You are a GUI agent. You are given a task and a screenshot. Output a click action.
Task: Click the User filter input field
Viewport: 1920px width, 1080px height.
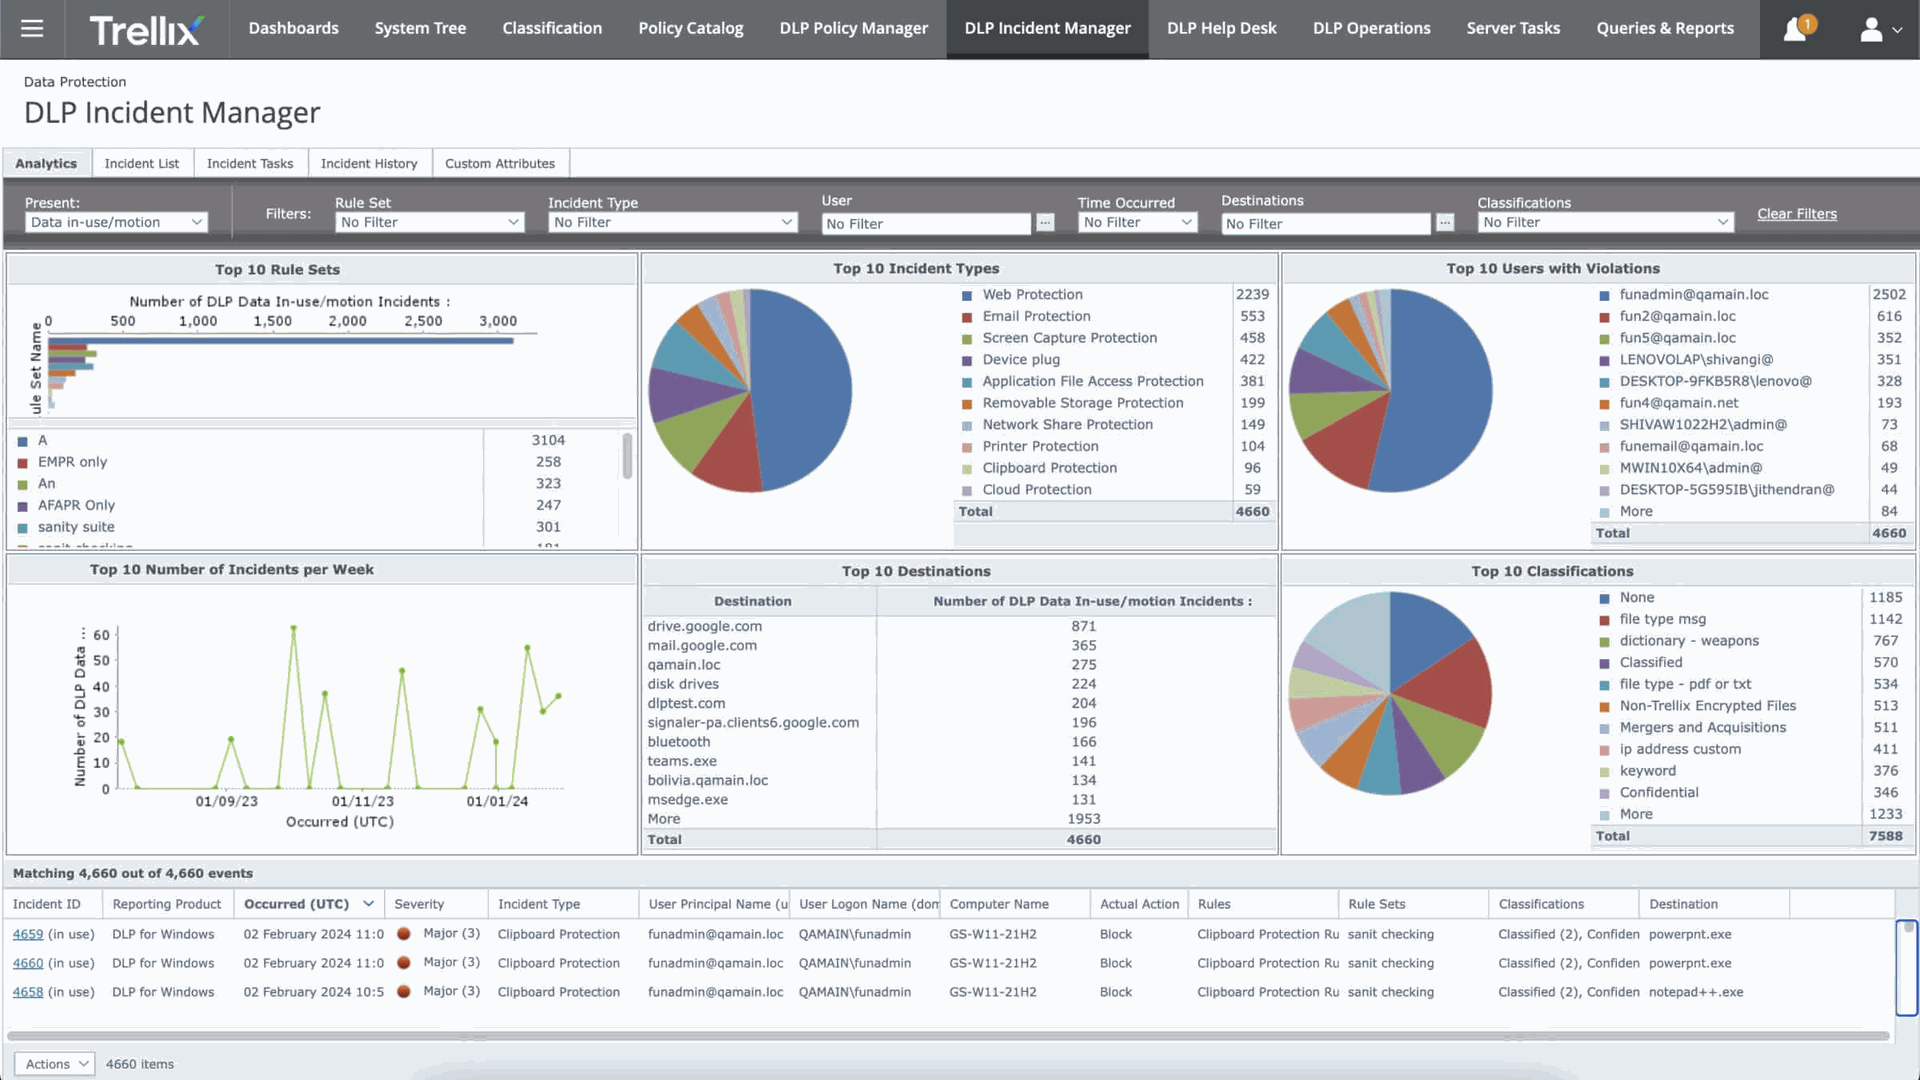coord(925,224)
